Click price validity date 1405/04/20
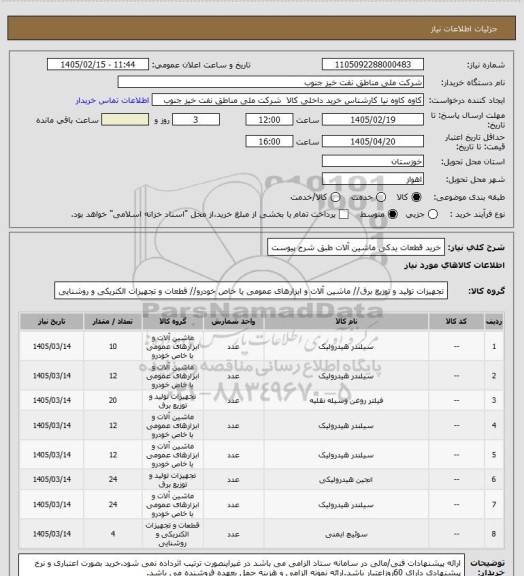 click(x=373, y=141)
